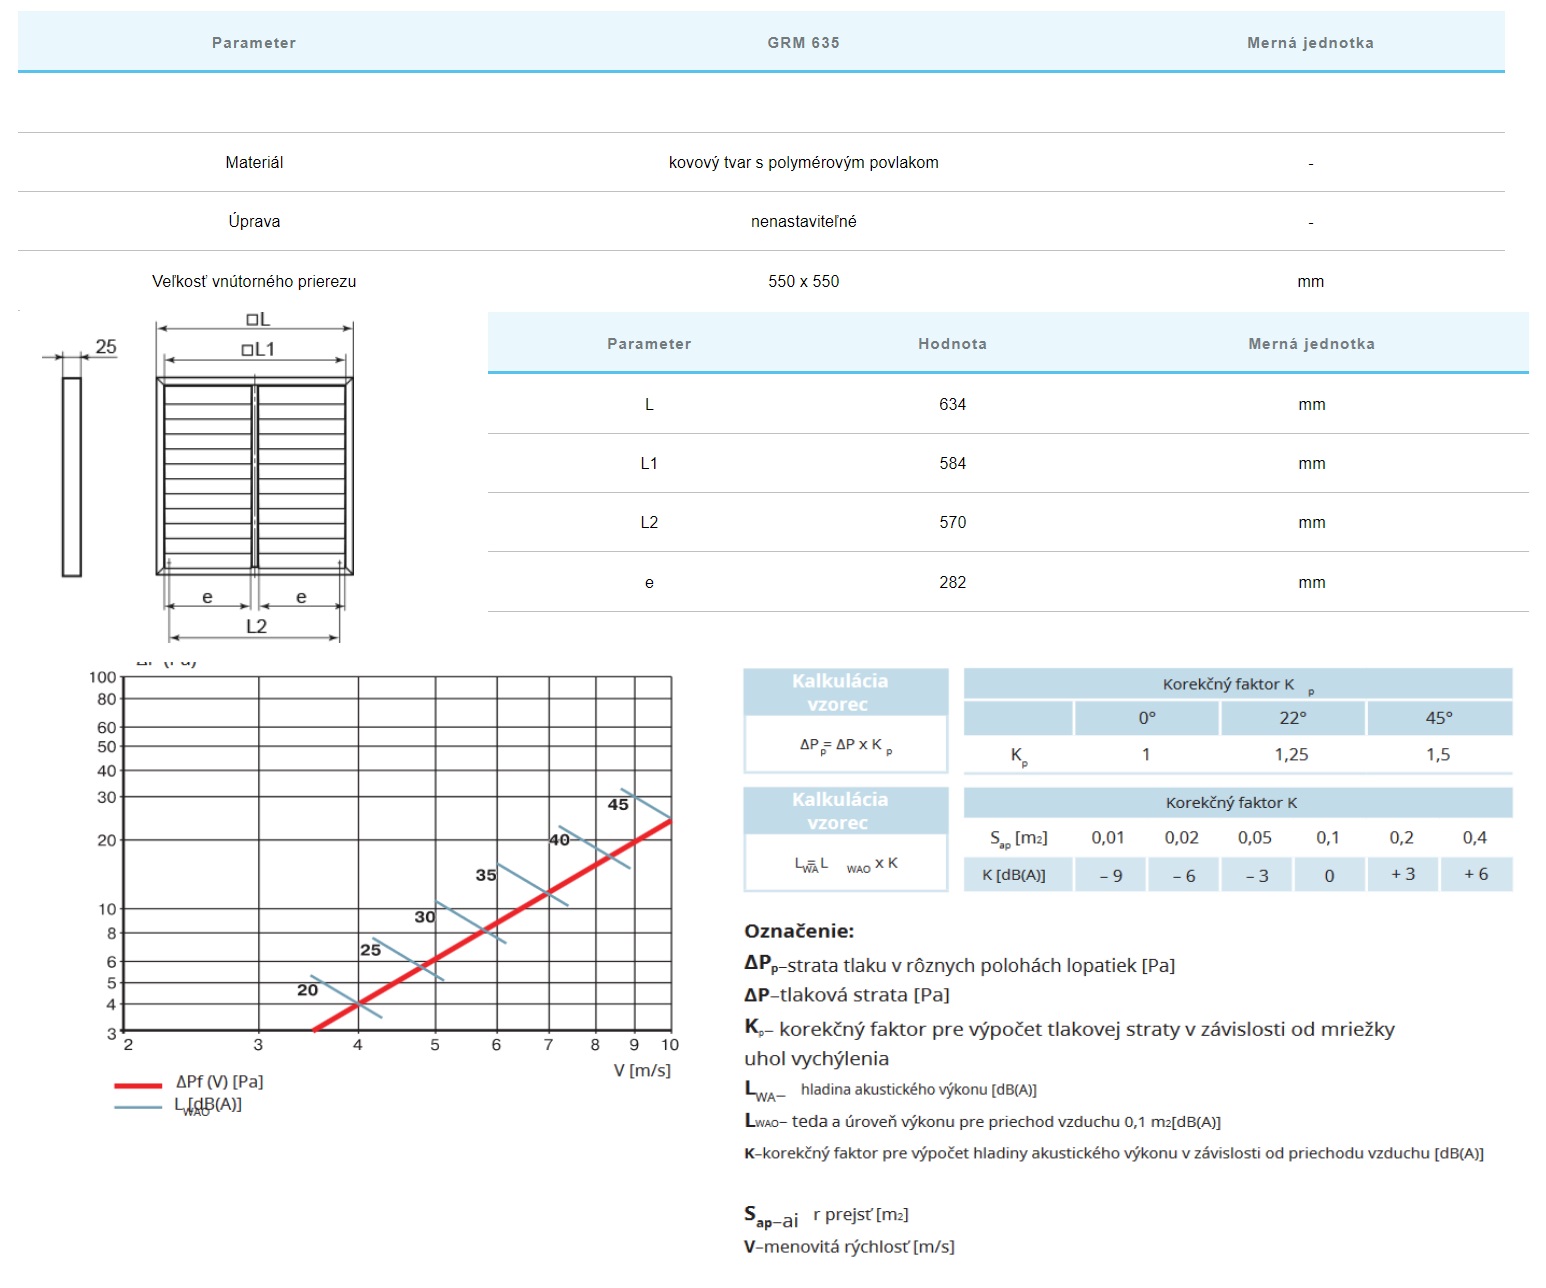
Task: Select the 'nenastaviteľné' value in Úprava row
Action: [x=803, y=221]
